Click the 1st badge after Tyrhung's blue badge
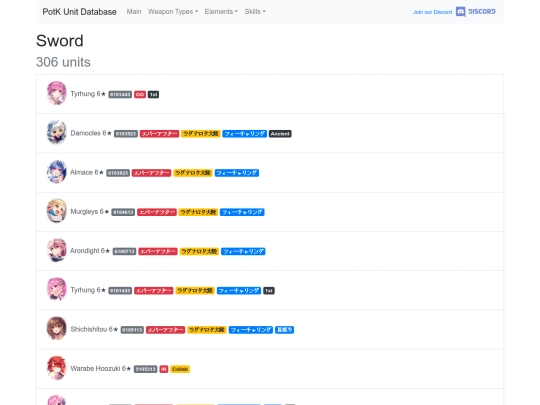Image resolution: width=540 pixels, height=405 pixels. coord(269,291)
